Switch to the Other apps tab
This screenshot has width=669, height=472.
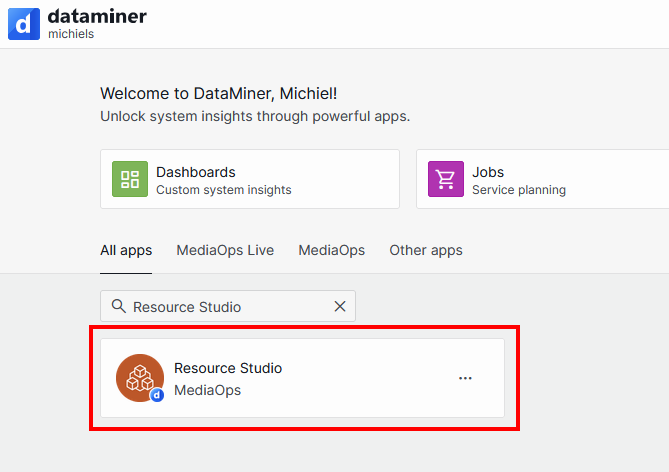coord(426,250)
